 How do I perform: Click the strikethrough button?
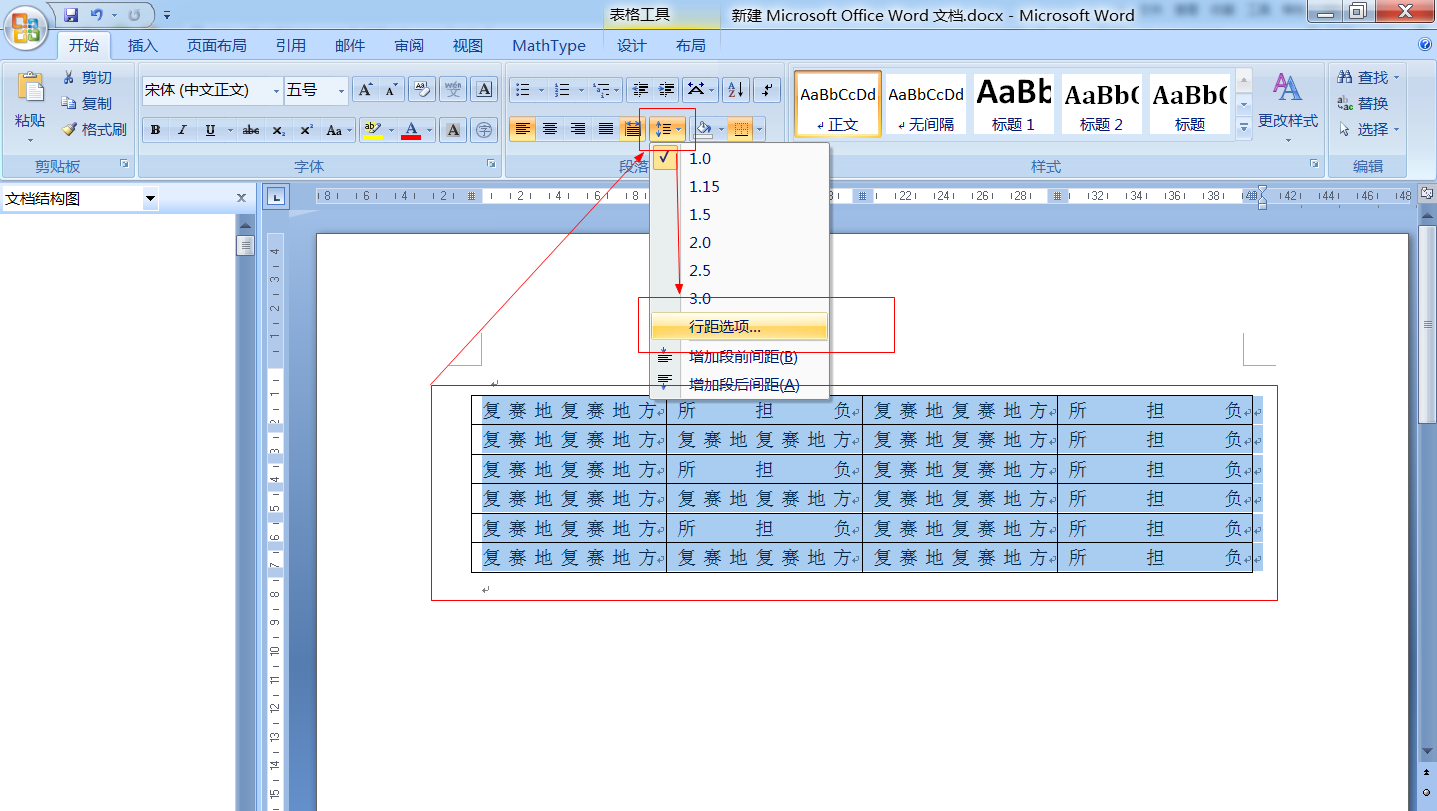click(251, 130)
